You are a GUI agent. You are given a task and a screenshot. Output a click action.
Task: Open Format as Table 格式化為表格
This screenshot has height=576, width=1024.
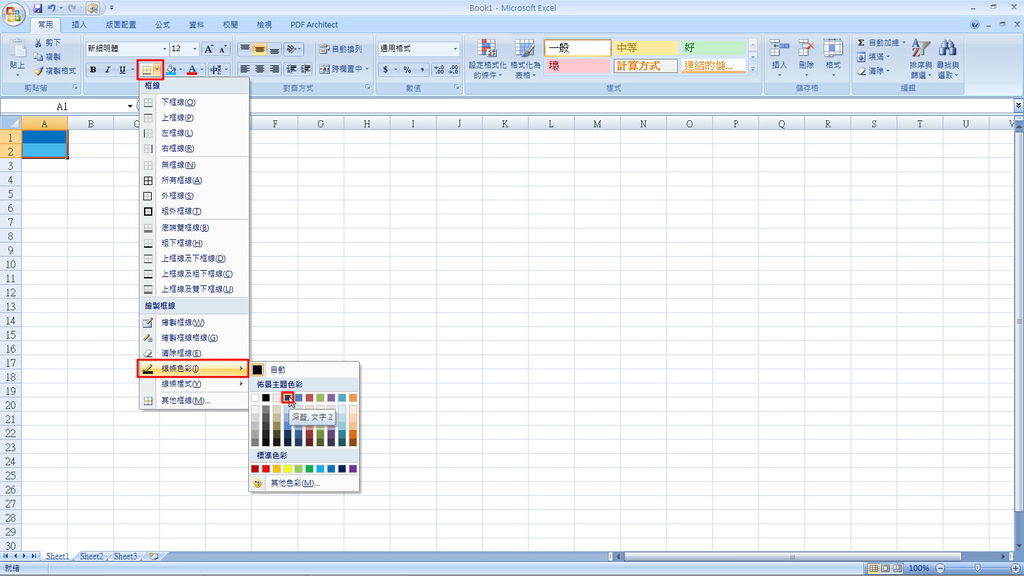[x=524, y=59]
